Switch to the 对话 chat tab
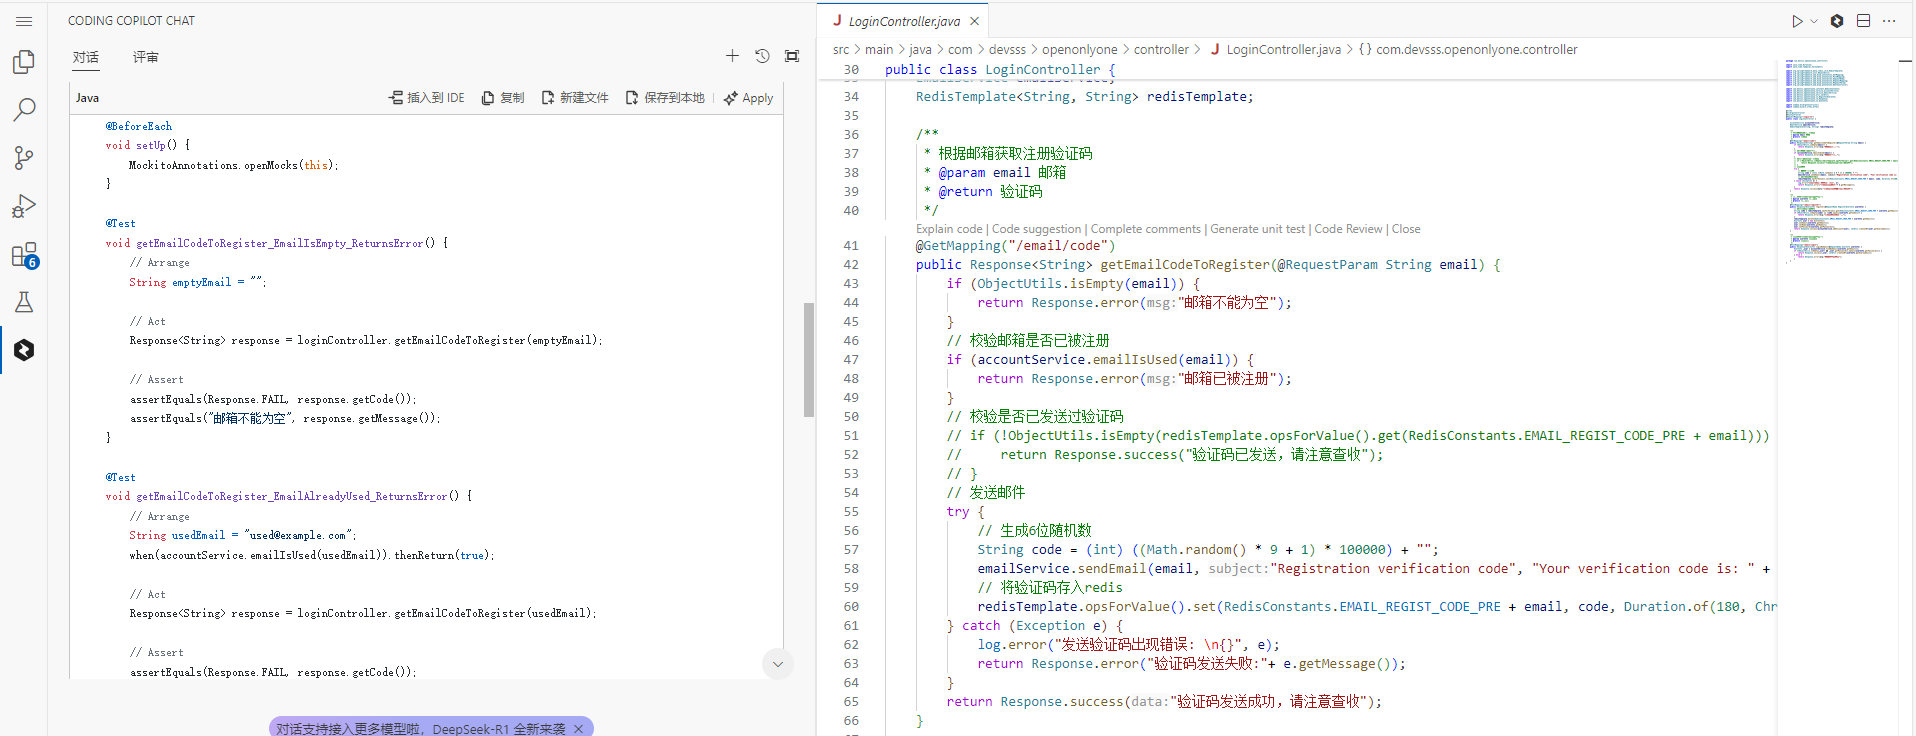This screenshot has height=736, width=1916. click(x=86, y=57)
